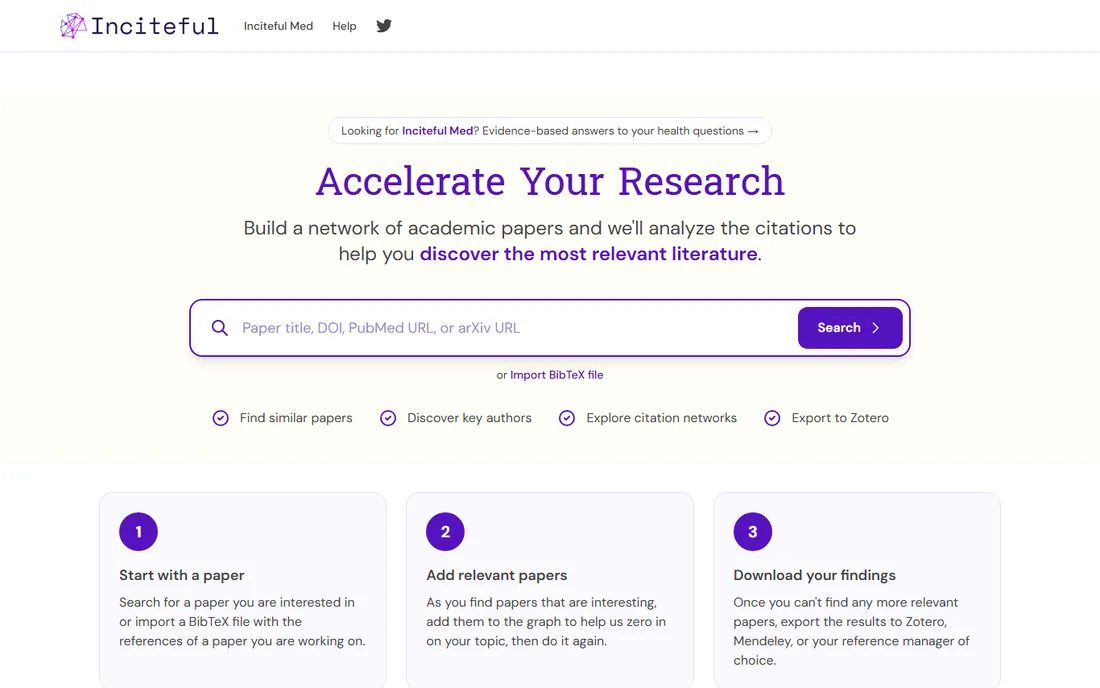Viewport: 1100px width, 688px height.
Task: Click the Inciteful logo
Action: [x=139, y=26]
